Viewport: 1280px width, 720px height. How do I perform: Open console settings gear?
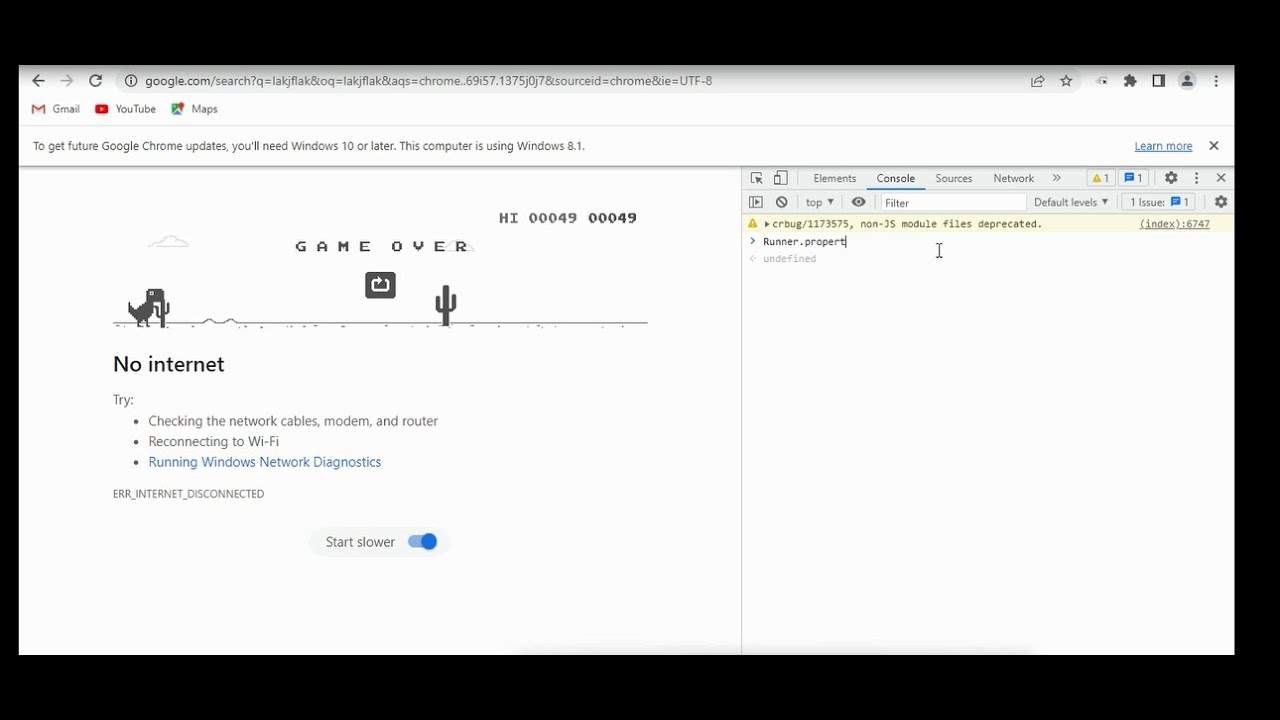pyautogui.click(x=1221, y=202)
